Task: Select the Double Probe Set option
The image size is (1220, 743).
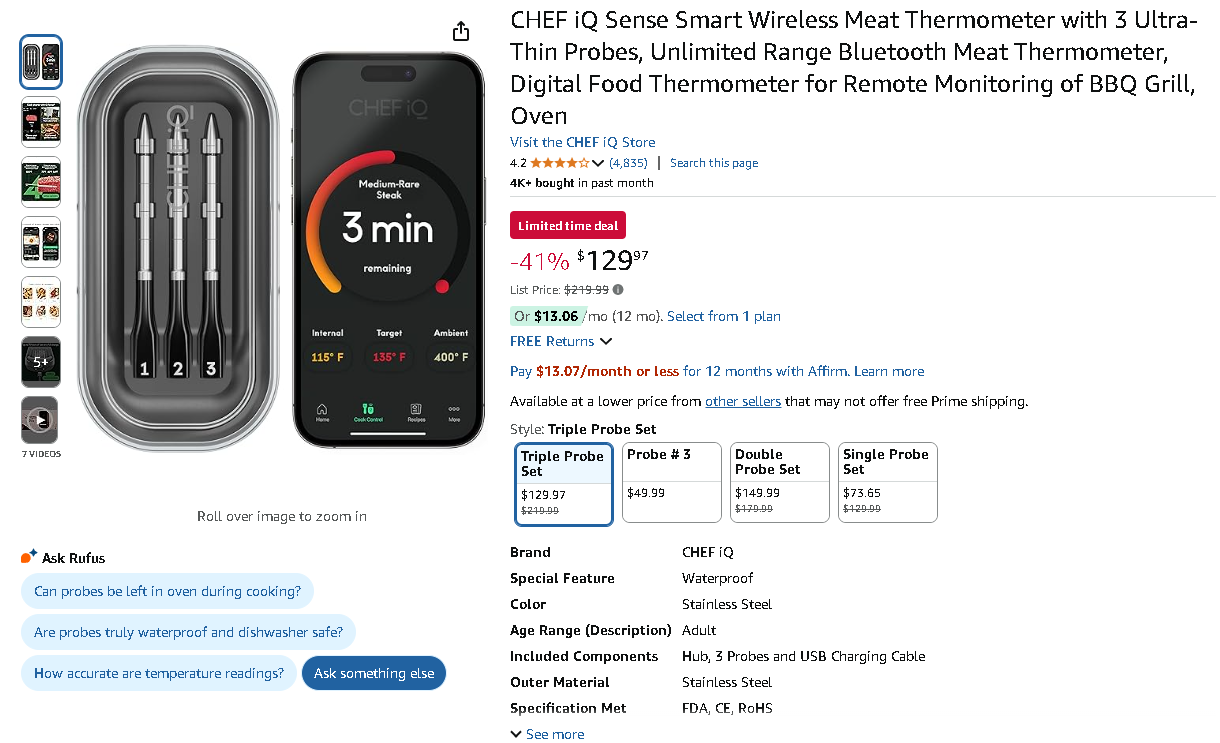Action: click(x=779, y=482)
